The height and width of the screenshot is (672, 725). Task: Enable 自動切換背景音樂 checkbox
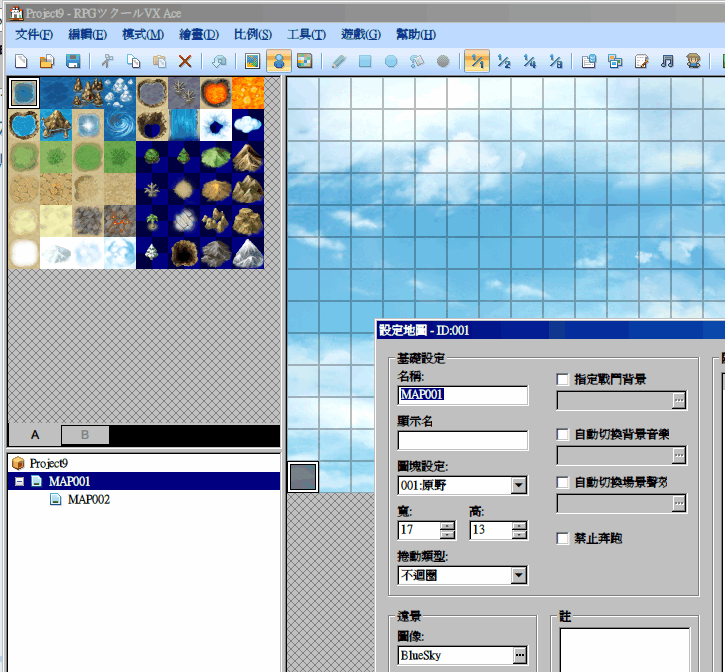562,434
